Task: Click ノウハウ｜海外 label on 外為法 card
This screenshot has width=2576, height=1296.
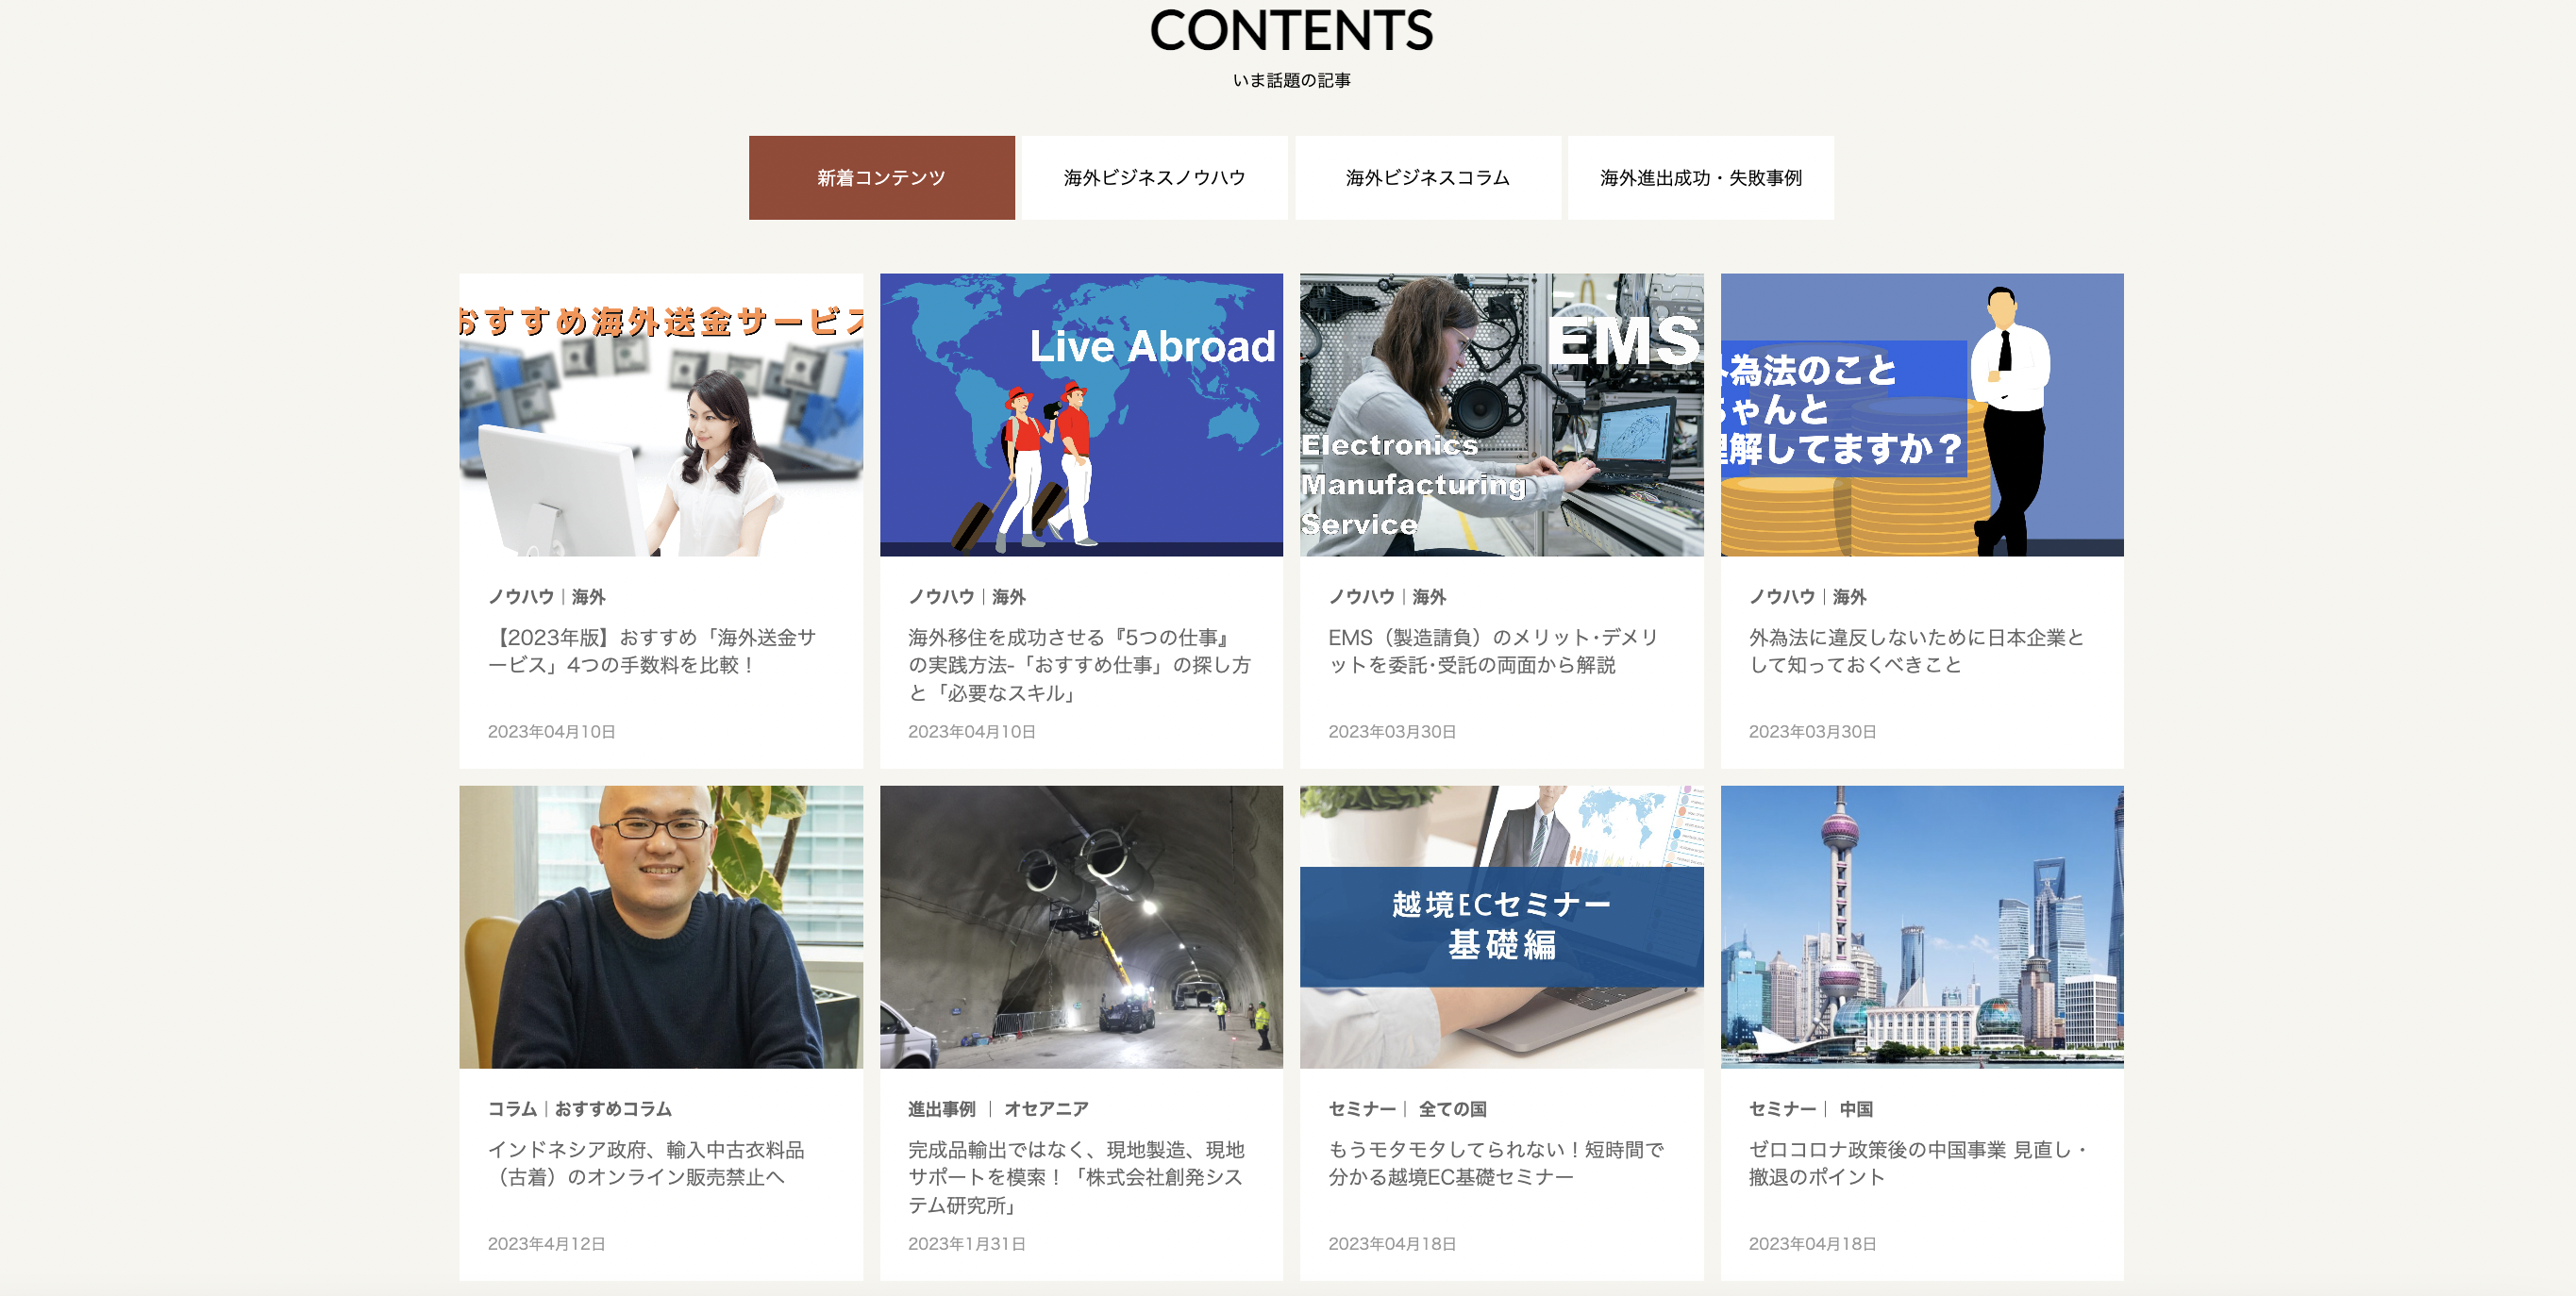Action: [x=1808, y=597]
